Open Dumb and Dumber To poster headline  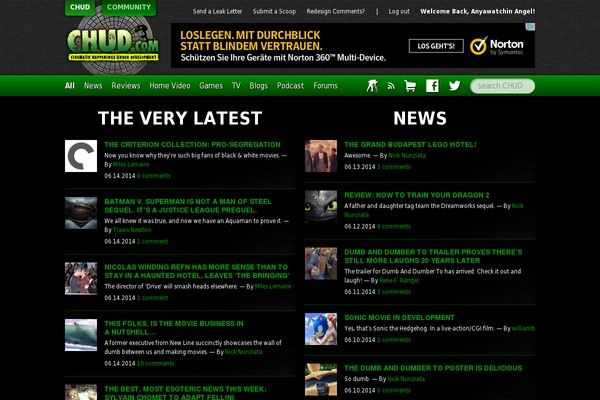tap(433, 368)
